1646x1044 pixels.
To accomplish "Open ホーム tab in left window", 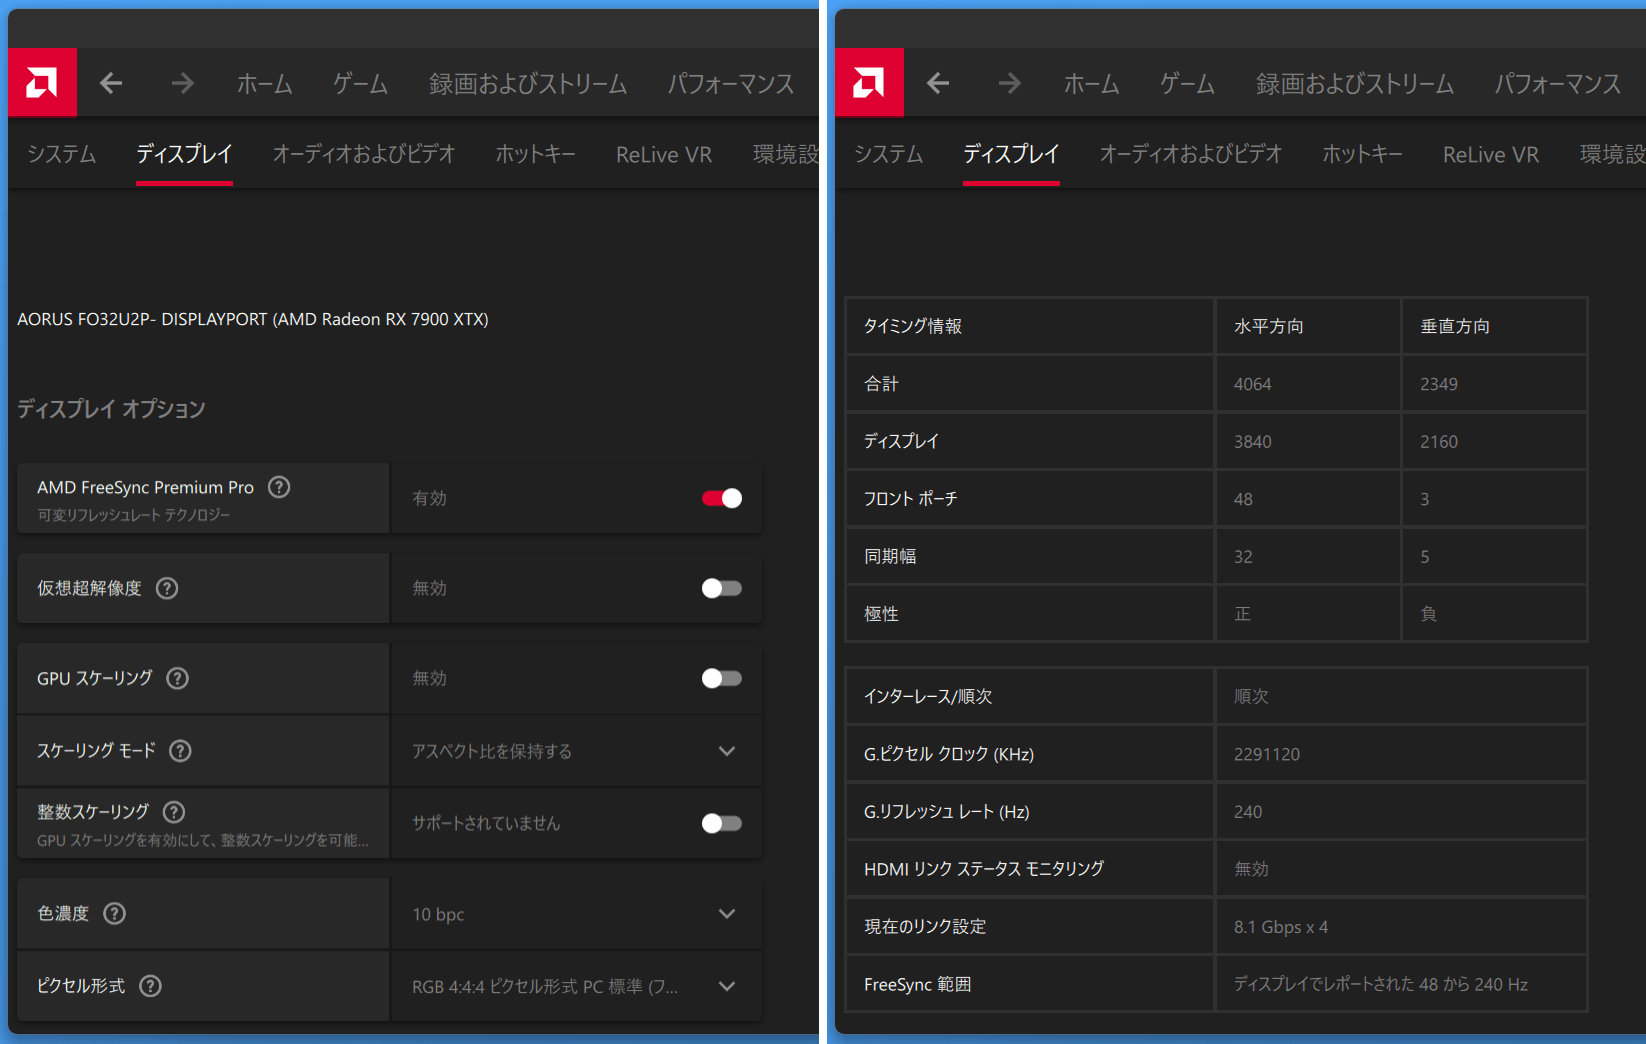I will 265,84.
